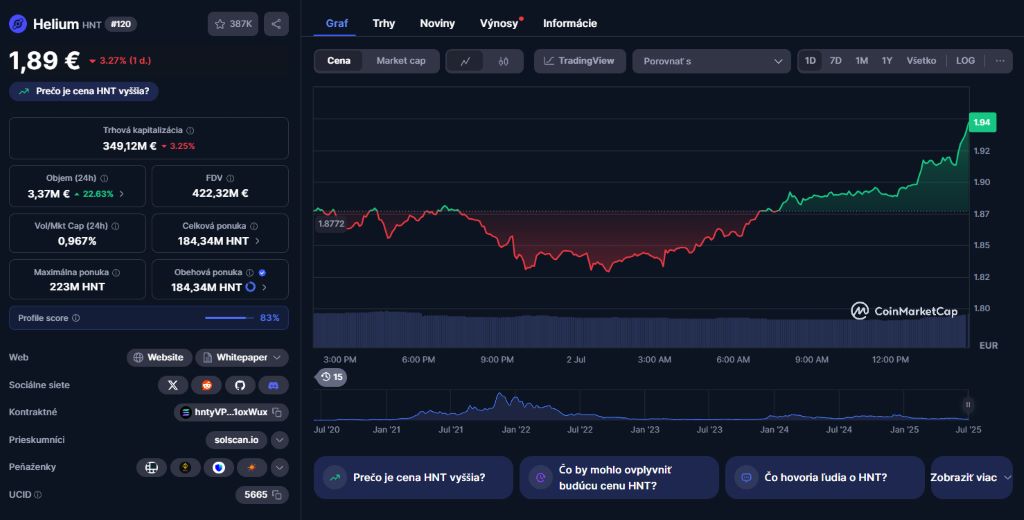Viewport: 1024px width, 520px height.
Task: Grab the right handle of timeline range selector
Action: click(x=968, y=405)
